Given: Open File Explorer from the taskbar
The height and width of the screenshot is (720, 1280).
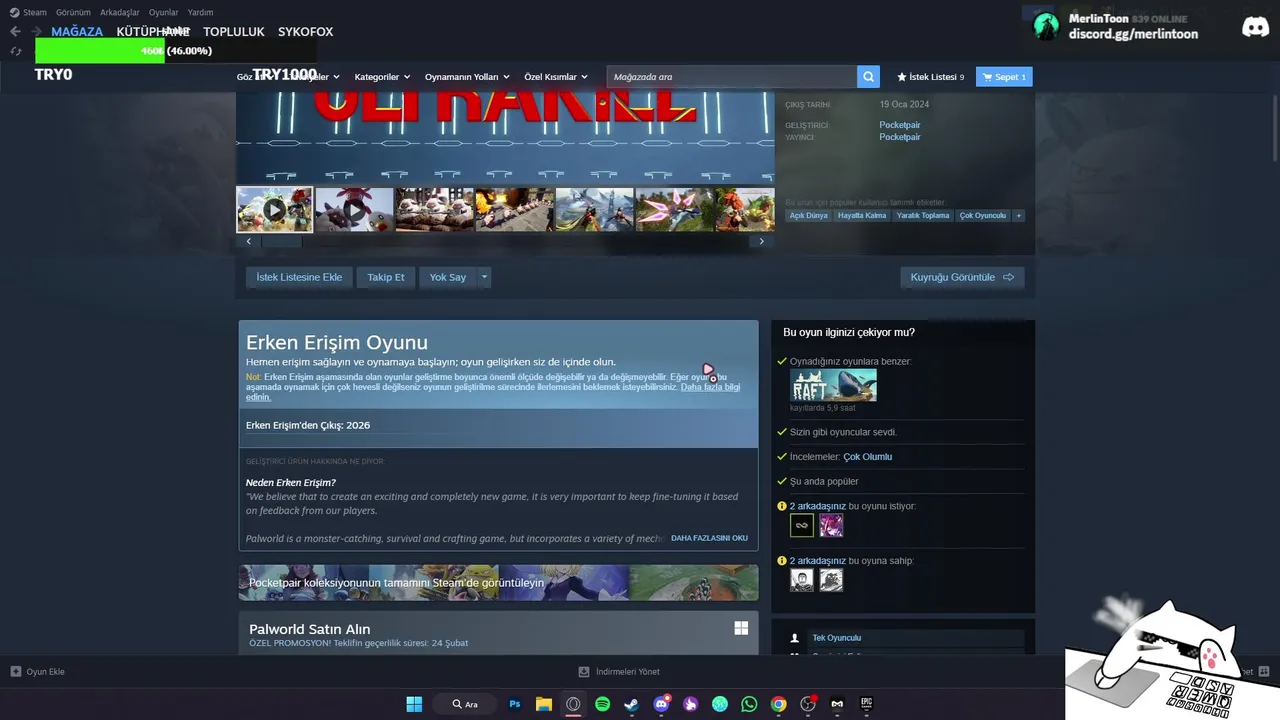Looking at the screenshot, I should tap(544, 704).
